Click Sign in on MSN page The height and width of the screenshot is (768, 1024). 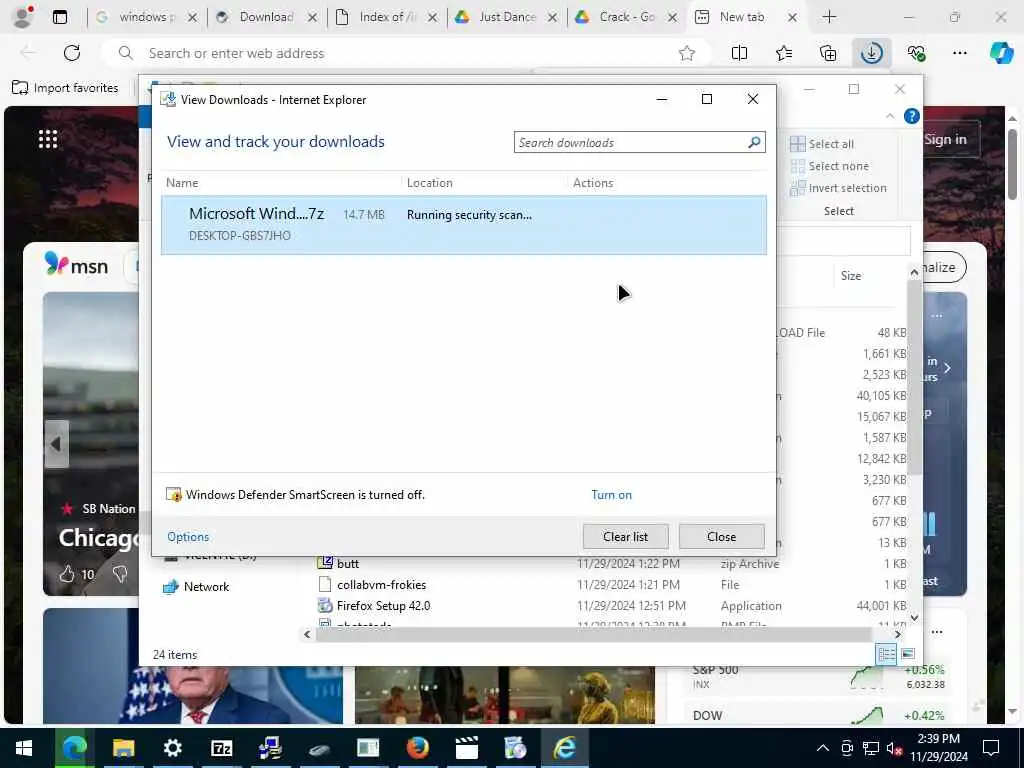(945, 139)
